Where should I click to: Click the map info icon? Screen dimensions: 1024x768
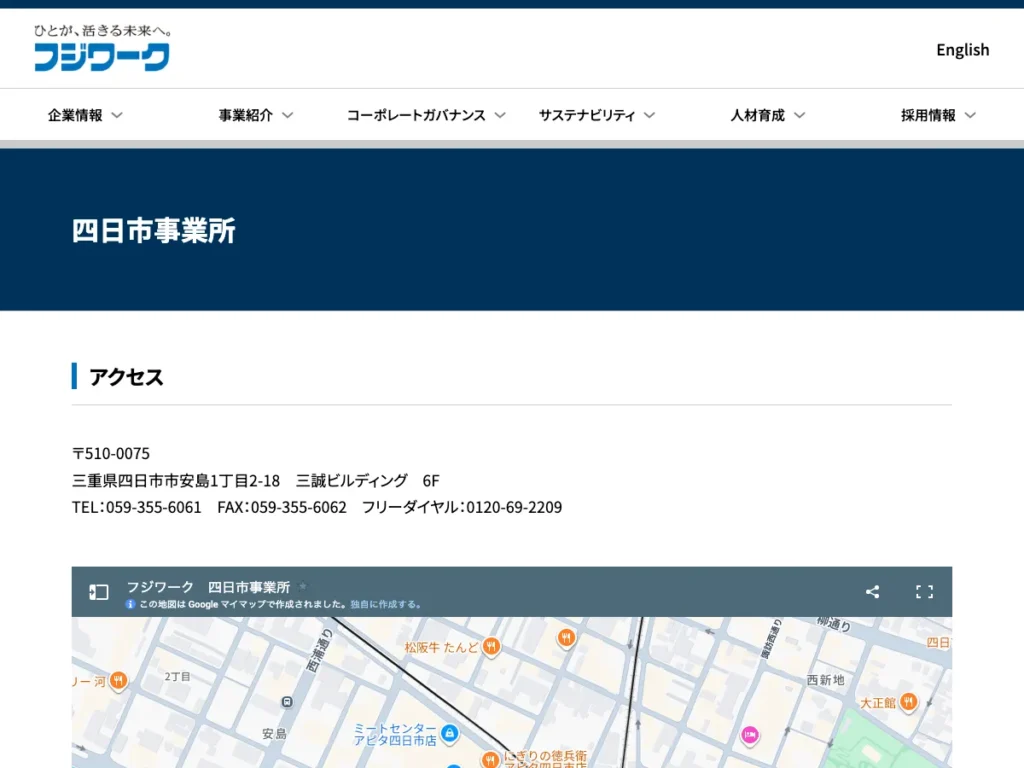click(130, 604)
